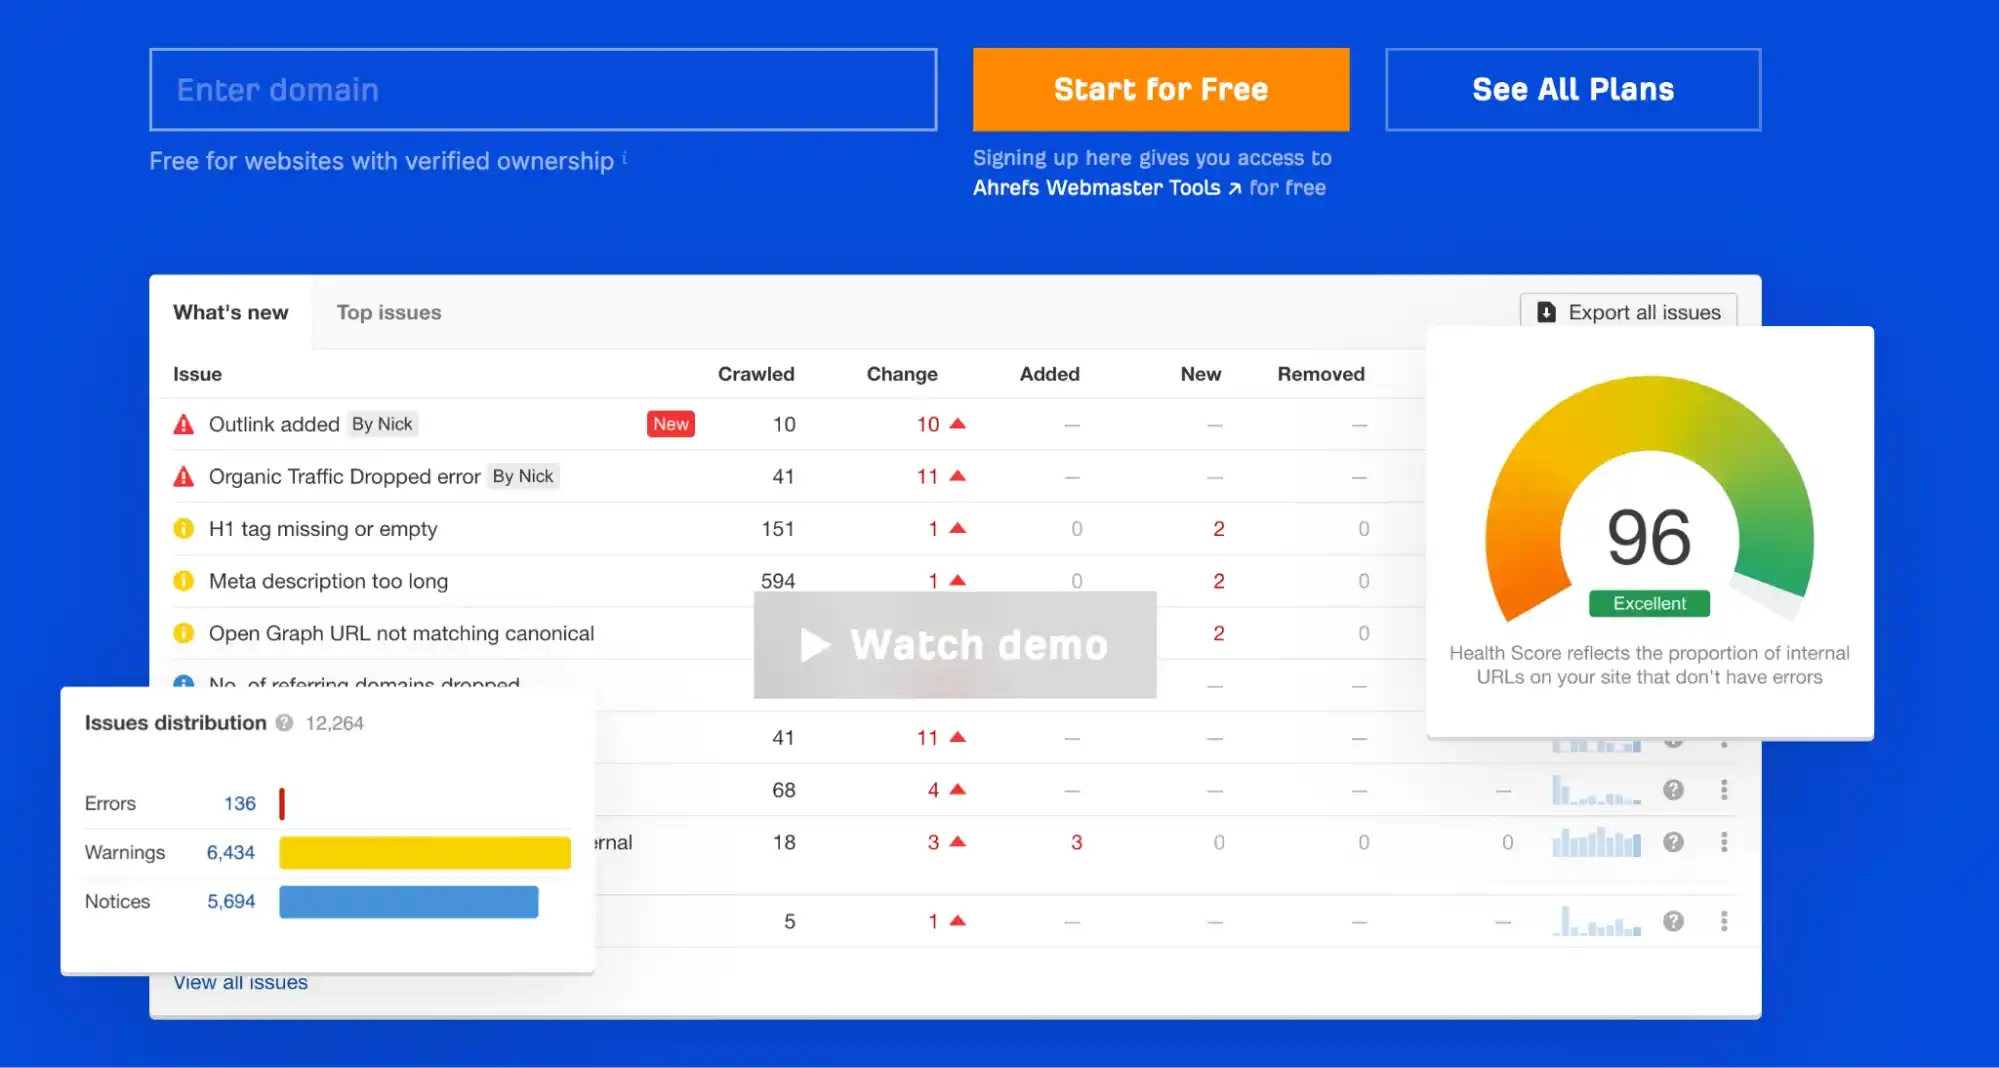
Task: Switch to the Top issues tab
Action: (389, 312)
